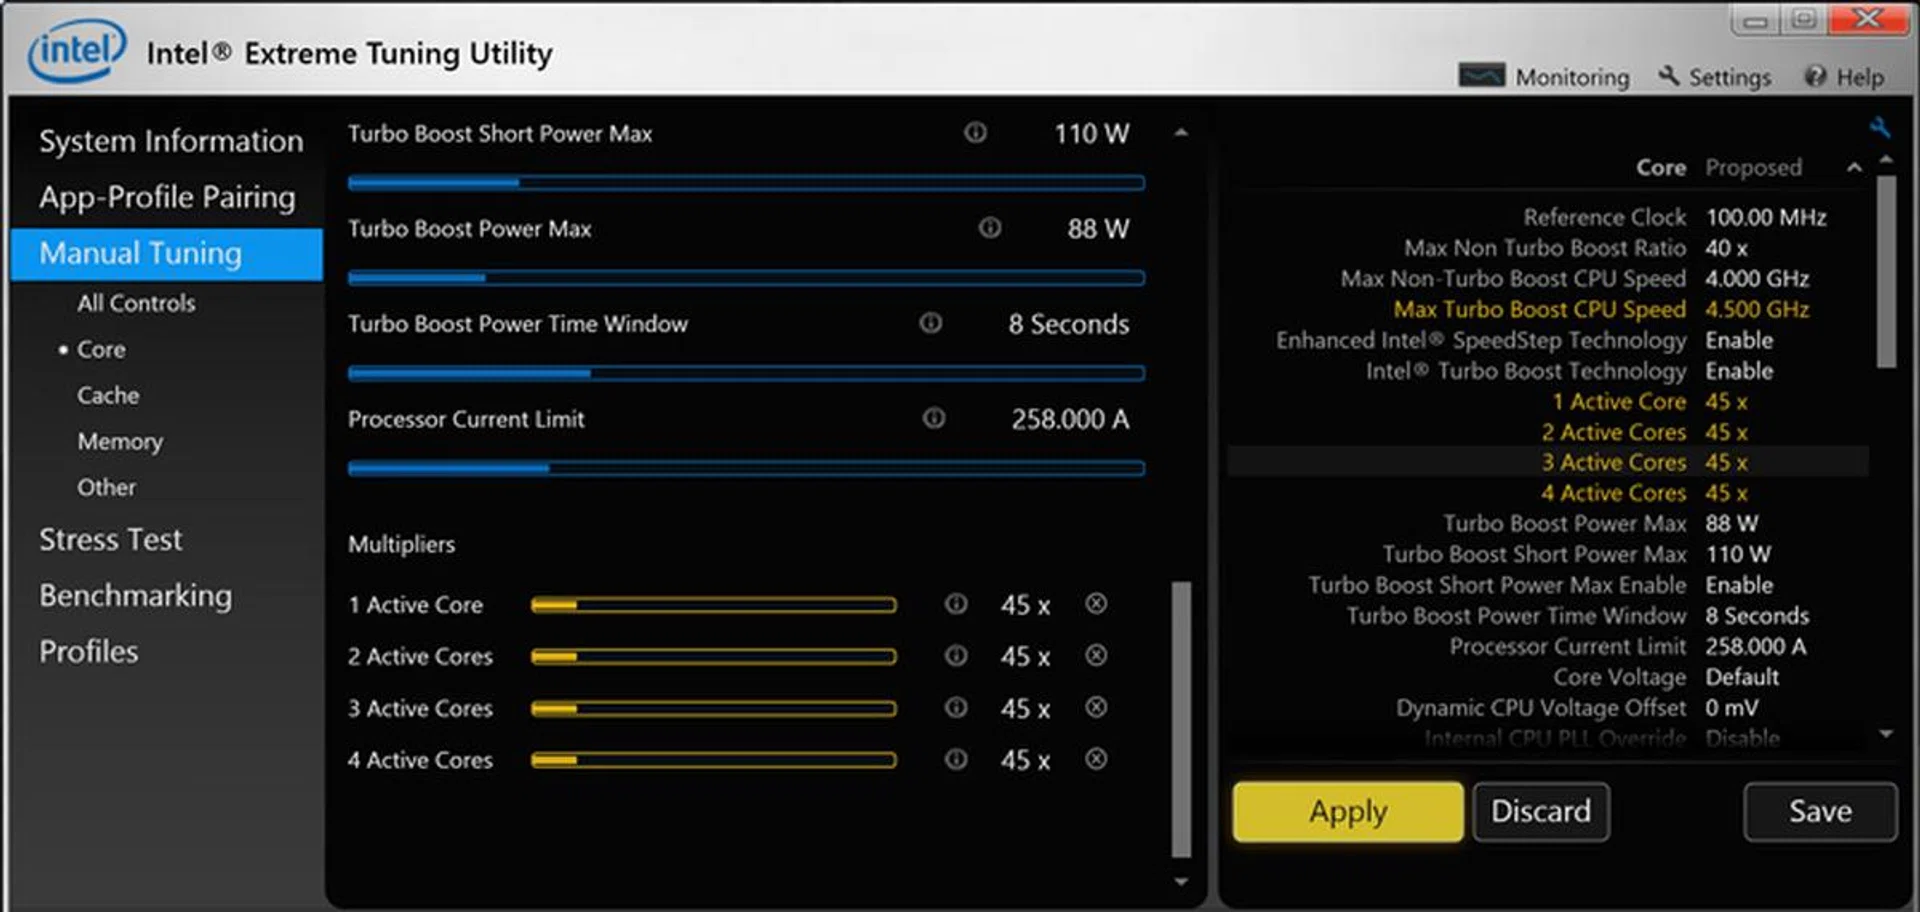The height and width of the screenshot is (912, 1920).
Task: Discard the proposed changes
Action: 1540,811
